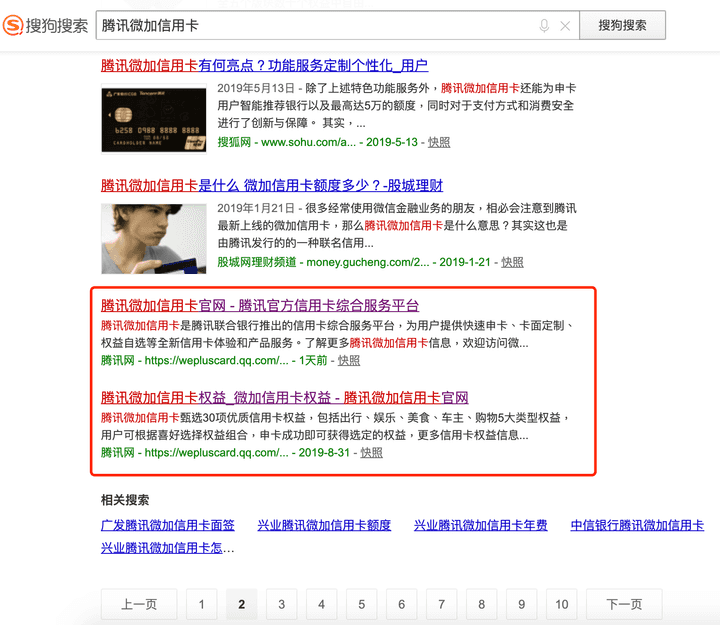Go to results page 10
This screenshot has height=625, width=720.
(562, 604)
